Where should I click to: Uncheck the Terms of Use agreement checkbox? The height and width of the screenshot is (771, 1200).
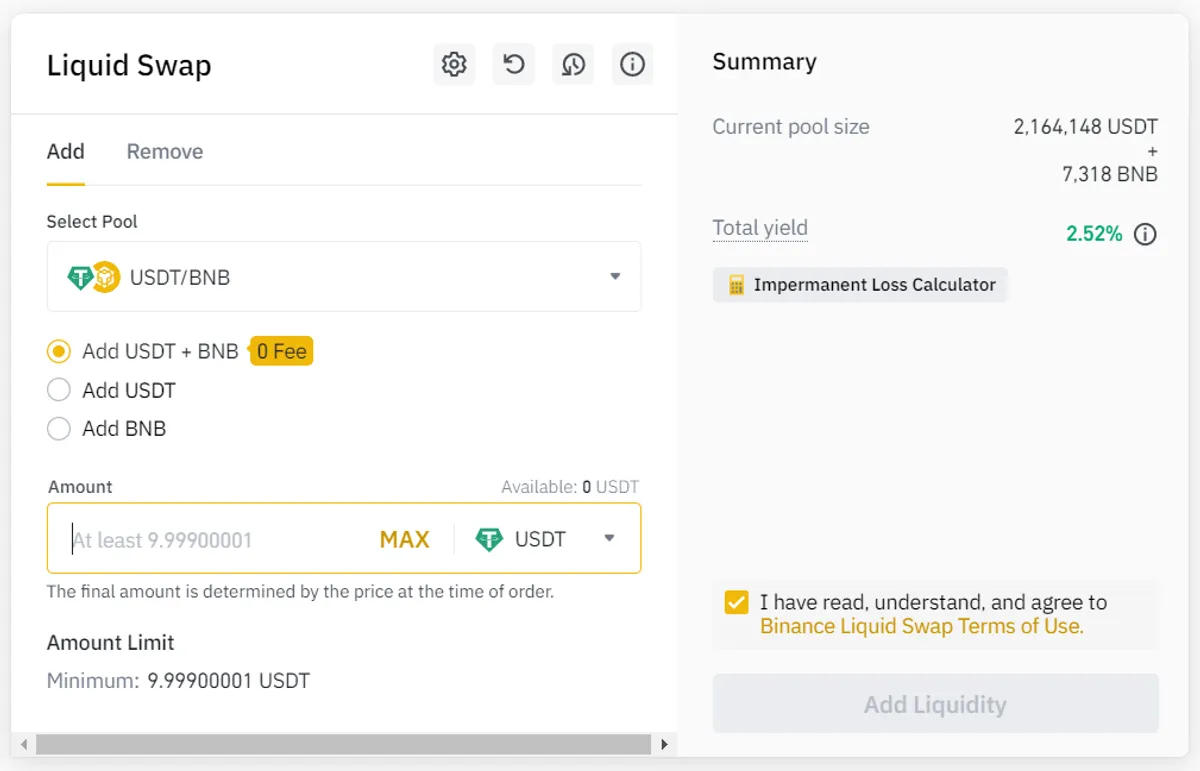tap(736, 602)
